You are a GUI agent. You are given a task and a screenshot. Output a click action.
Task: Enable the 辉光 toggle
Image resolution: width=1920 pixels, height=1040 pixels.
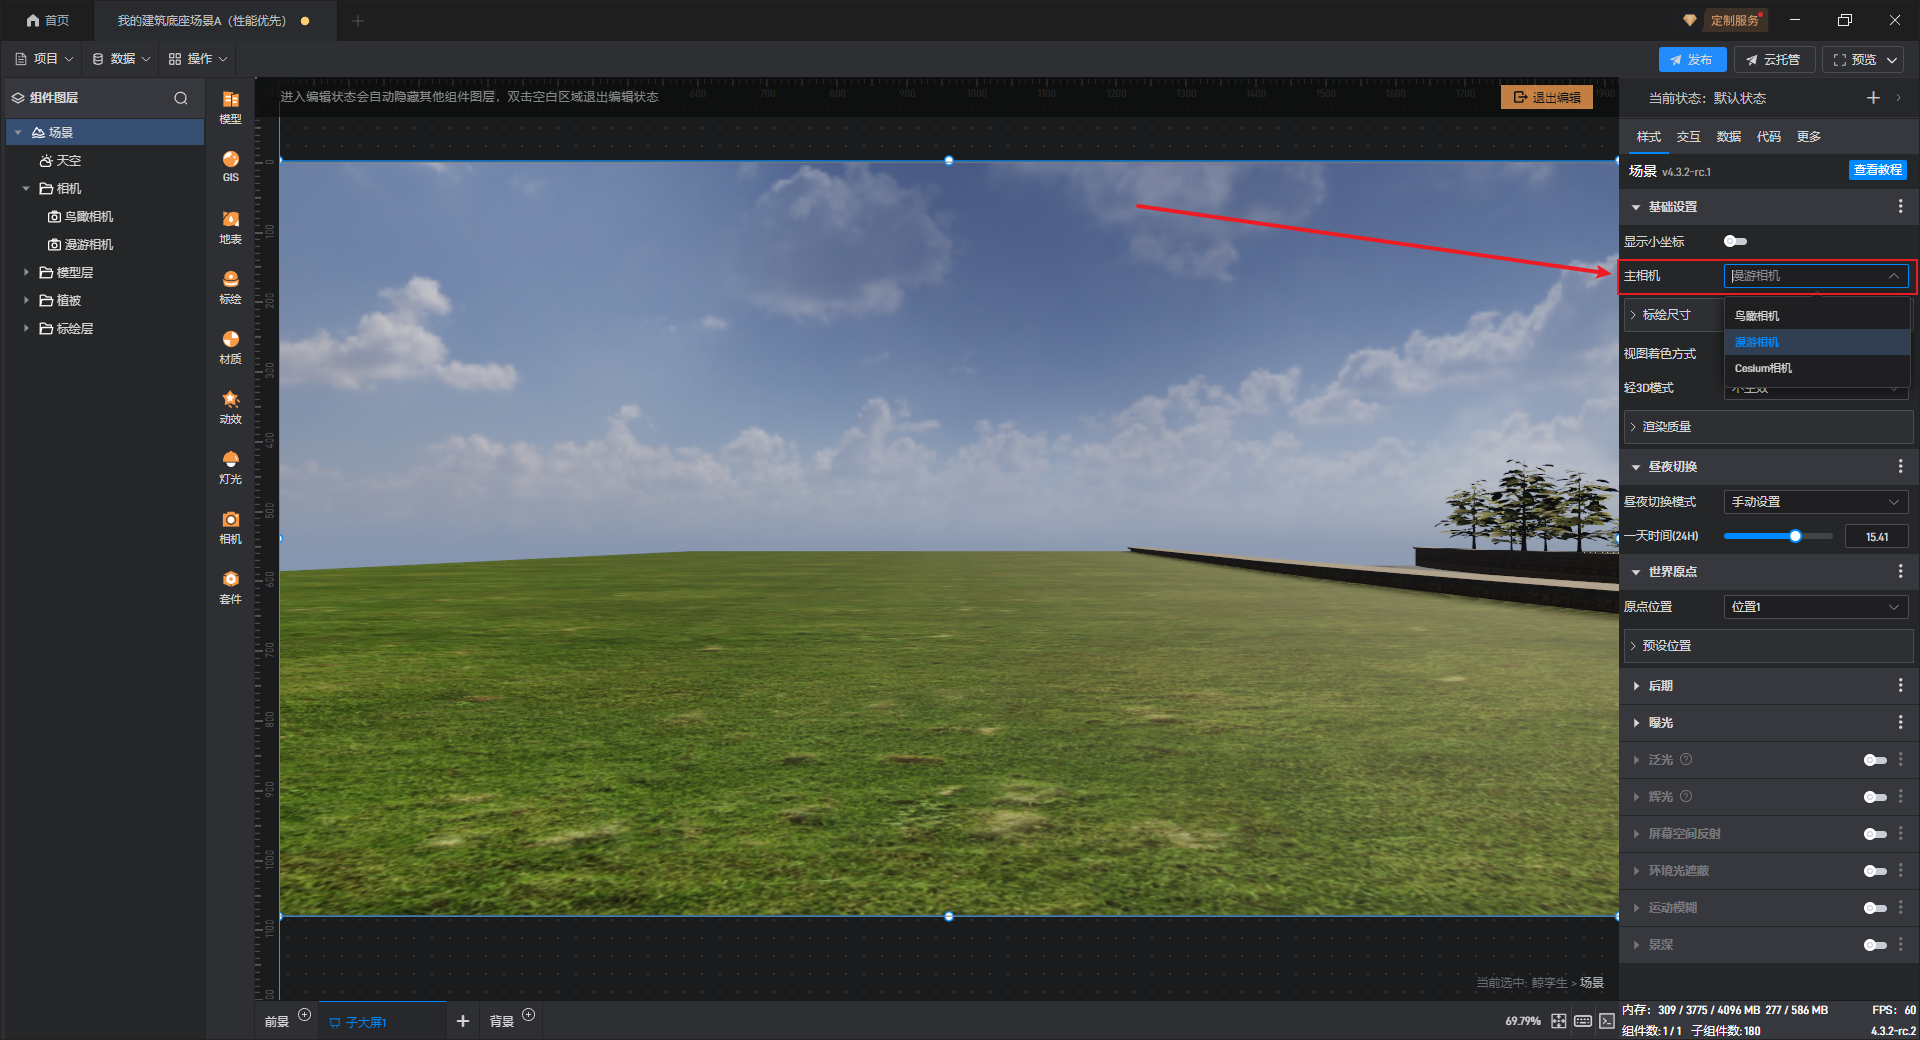point(1875,797)
